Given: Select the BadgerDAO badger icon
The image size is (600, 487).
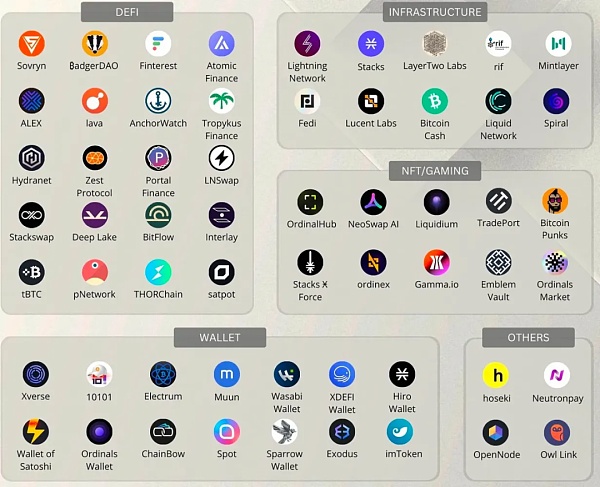Looking at the screenshot, I should point(95,44).
